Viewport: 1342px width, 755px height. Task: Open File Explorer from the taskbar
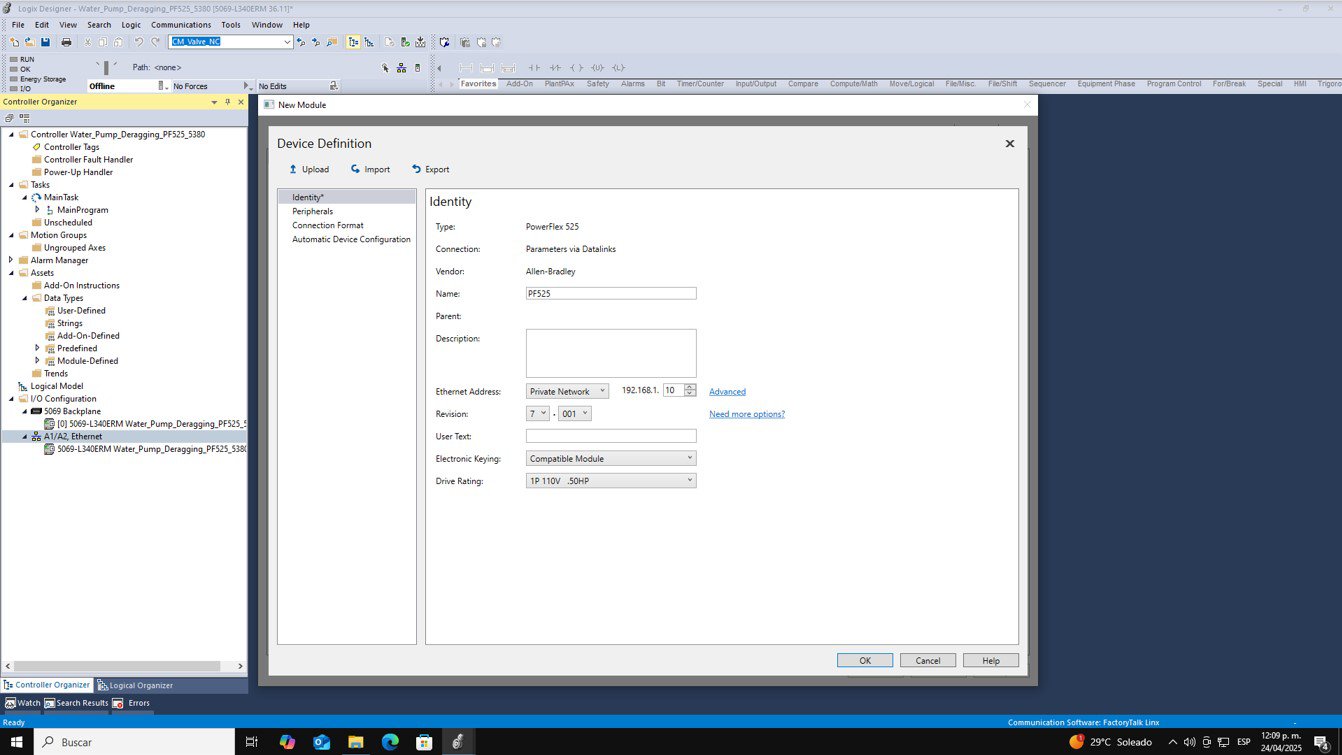[355, 742]
